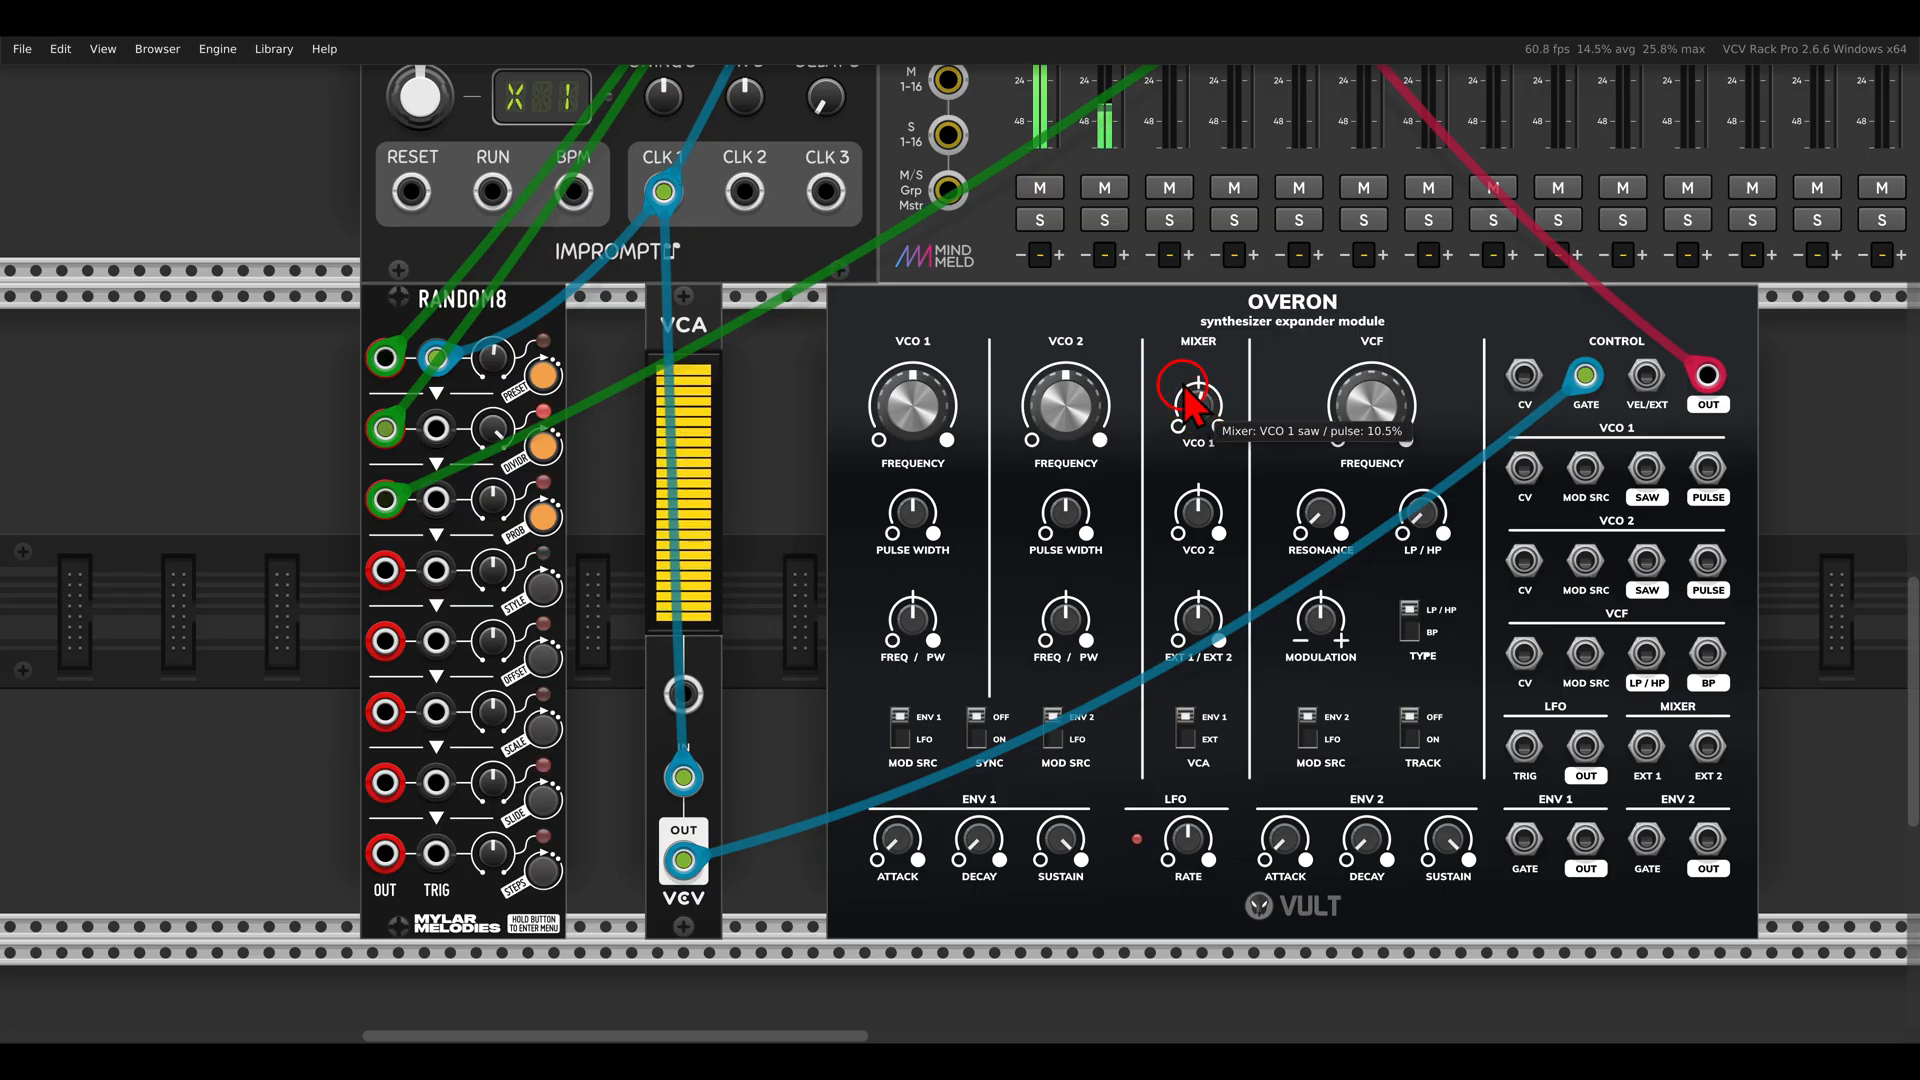Mute the first mixer channel
1920x1080 pixels.
pyautogui.click(x=1040, y=188)
